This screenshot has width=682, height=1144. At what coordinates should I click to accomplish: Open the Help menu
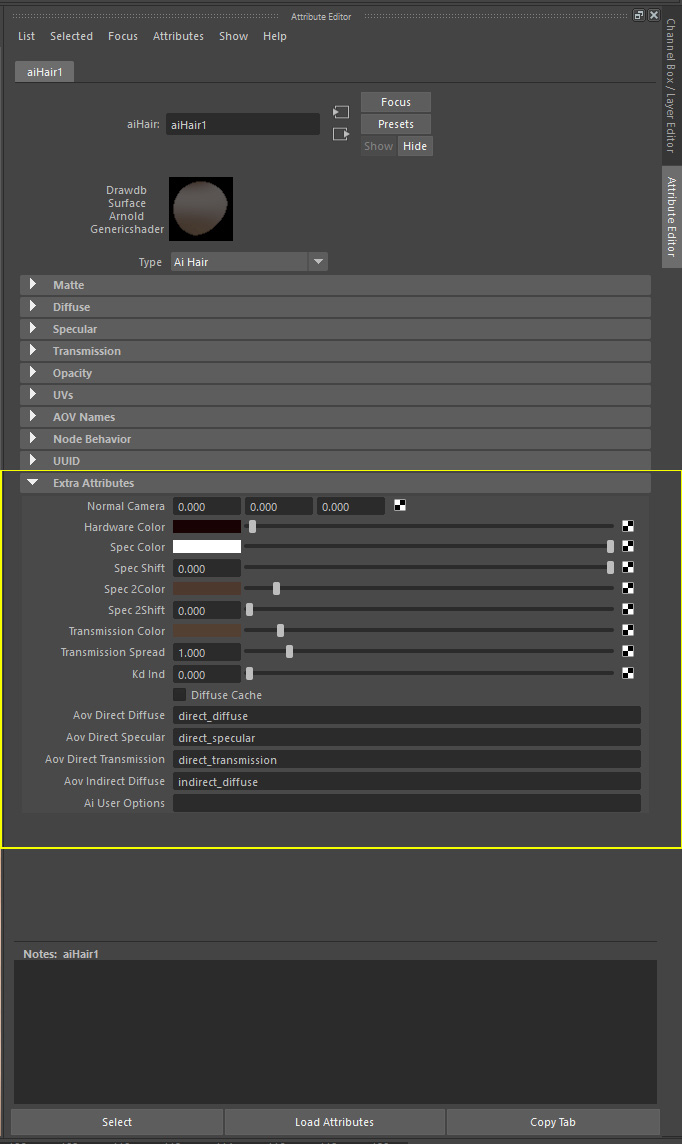click(x=274, y=36)
